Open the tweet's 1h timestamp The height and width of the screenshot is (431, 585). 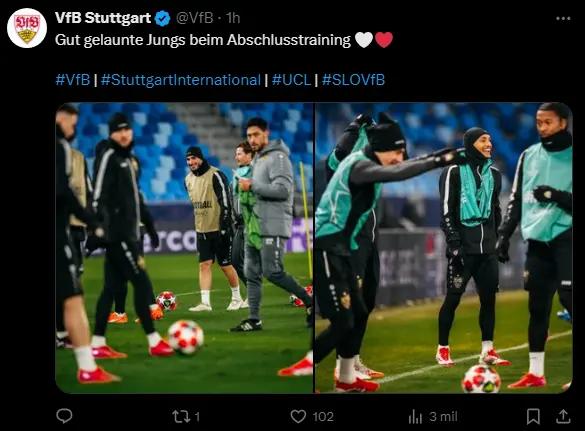point(233,18)
